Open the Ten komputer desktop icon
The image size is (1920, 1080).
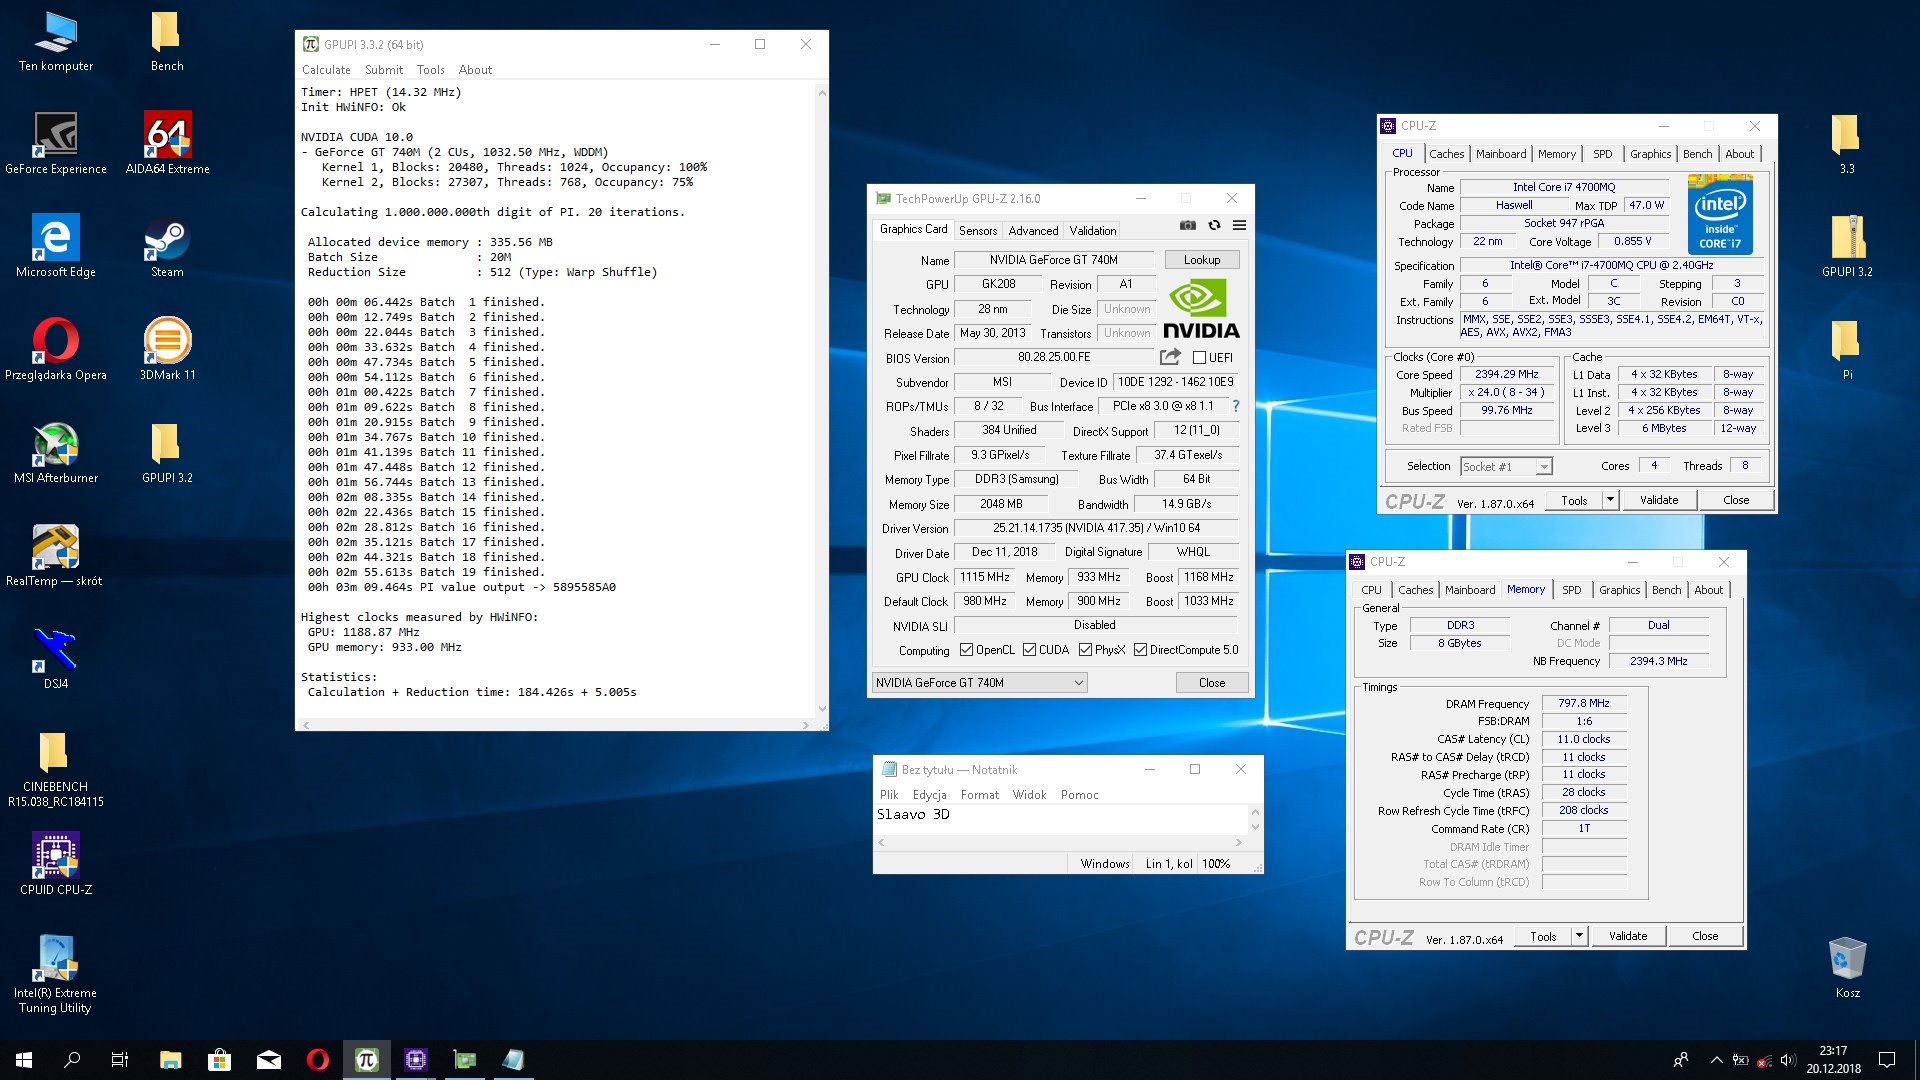(x=56, y=42)
